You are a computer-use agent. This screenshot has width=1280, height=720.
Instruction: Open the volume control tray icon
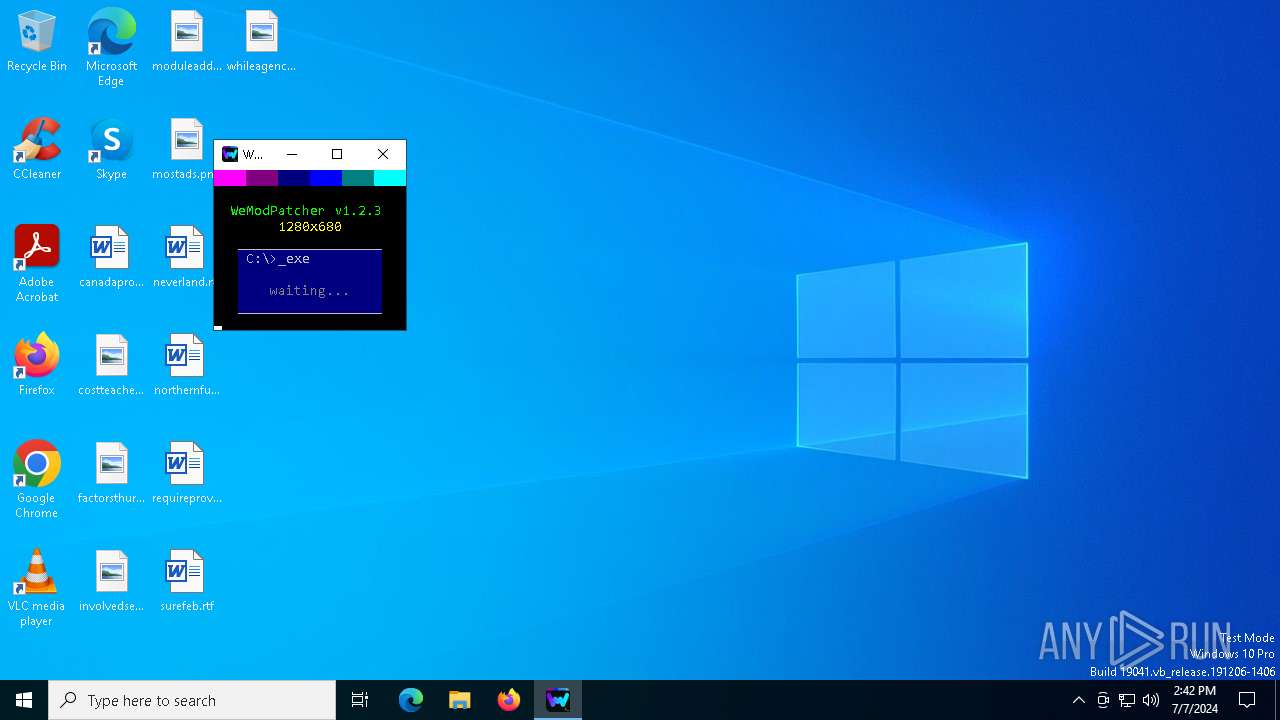click(1151, 700)
